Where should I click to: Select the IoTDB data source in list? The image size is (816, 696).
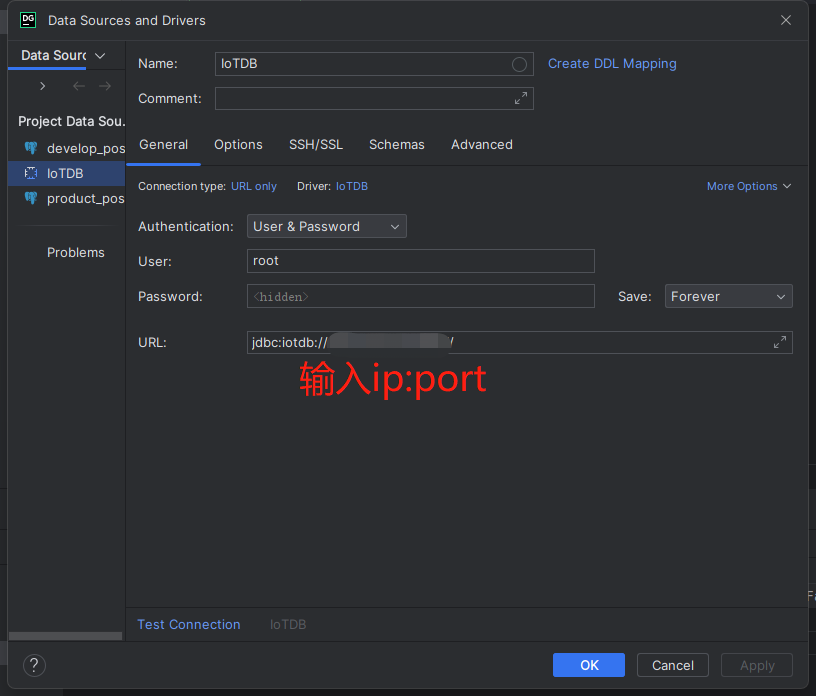point(67,173)
